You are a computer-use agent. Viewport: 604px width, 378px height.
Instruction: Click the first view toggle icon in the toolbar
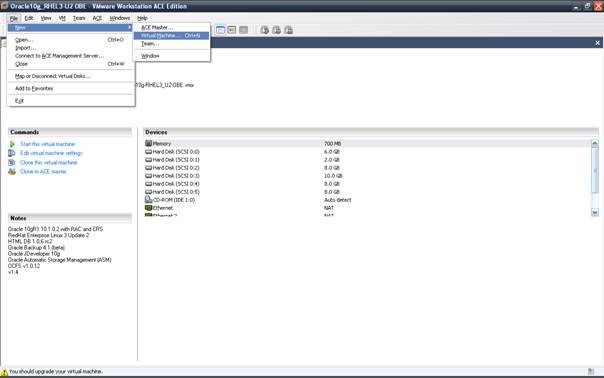pos(220,30)
